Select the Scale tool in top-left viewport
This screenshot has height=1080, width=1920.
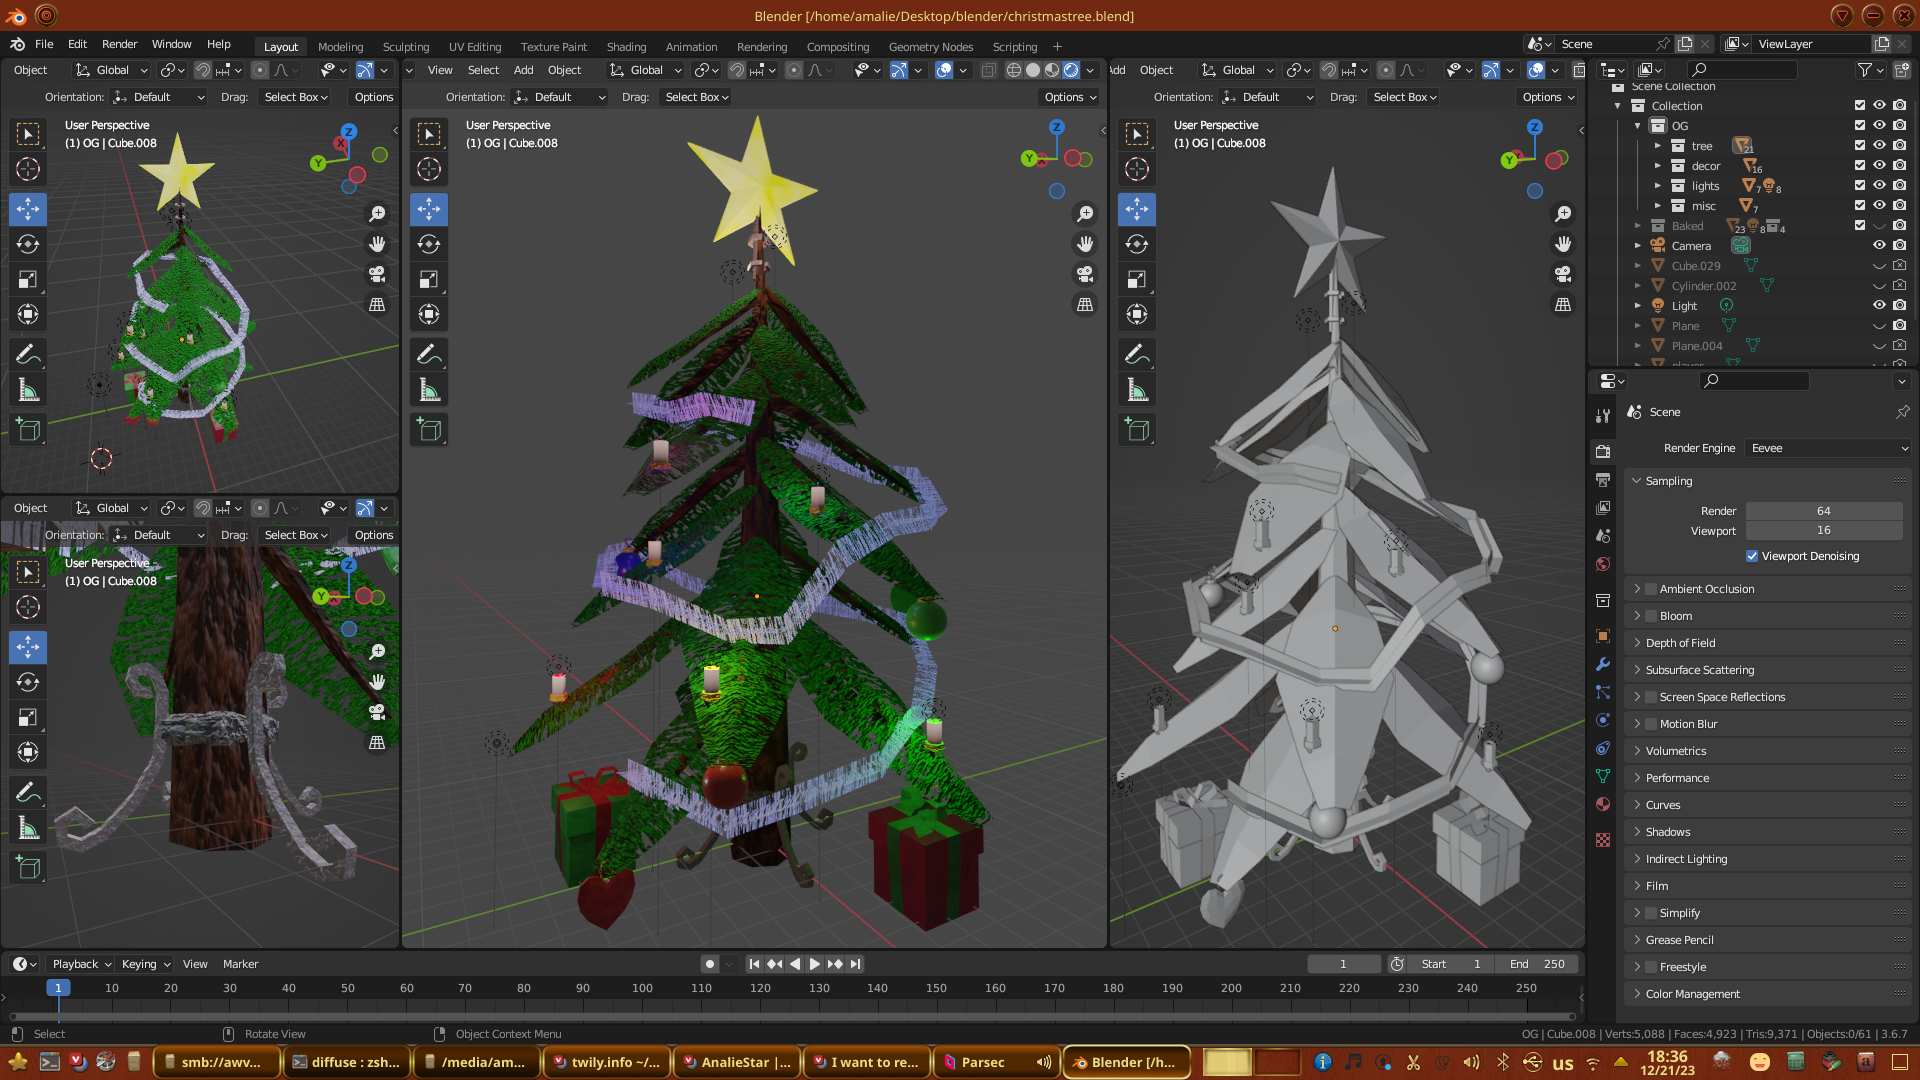tap(28, 280)
